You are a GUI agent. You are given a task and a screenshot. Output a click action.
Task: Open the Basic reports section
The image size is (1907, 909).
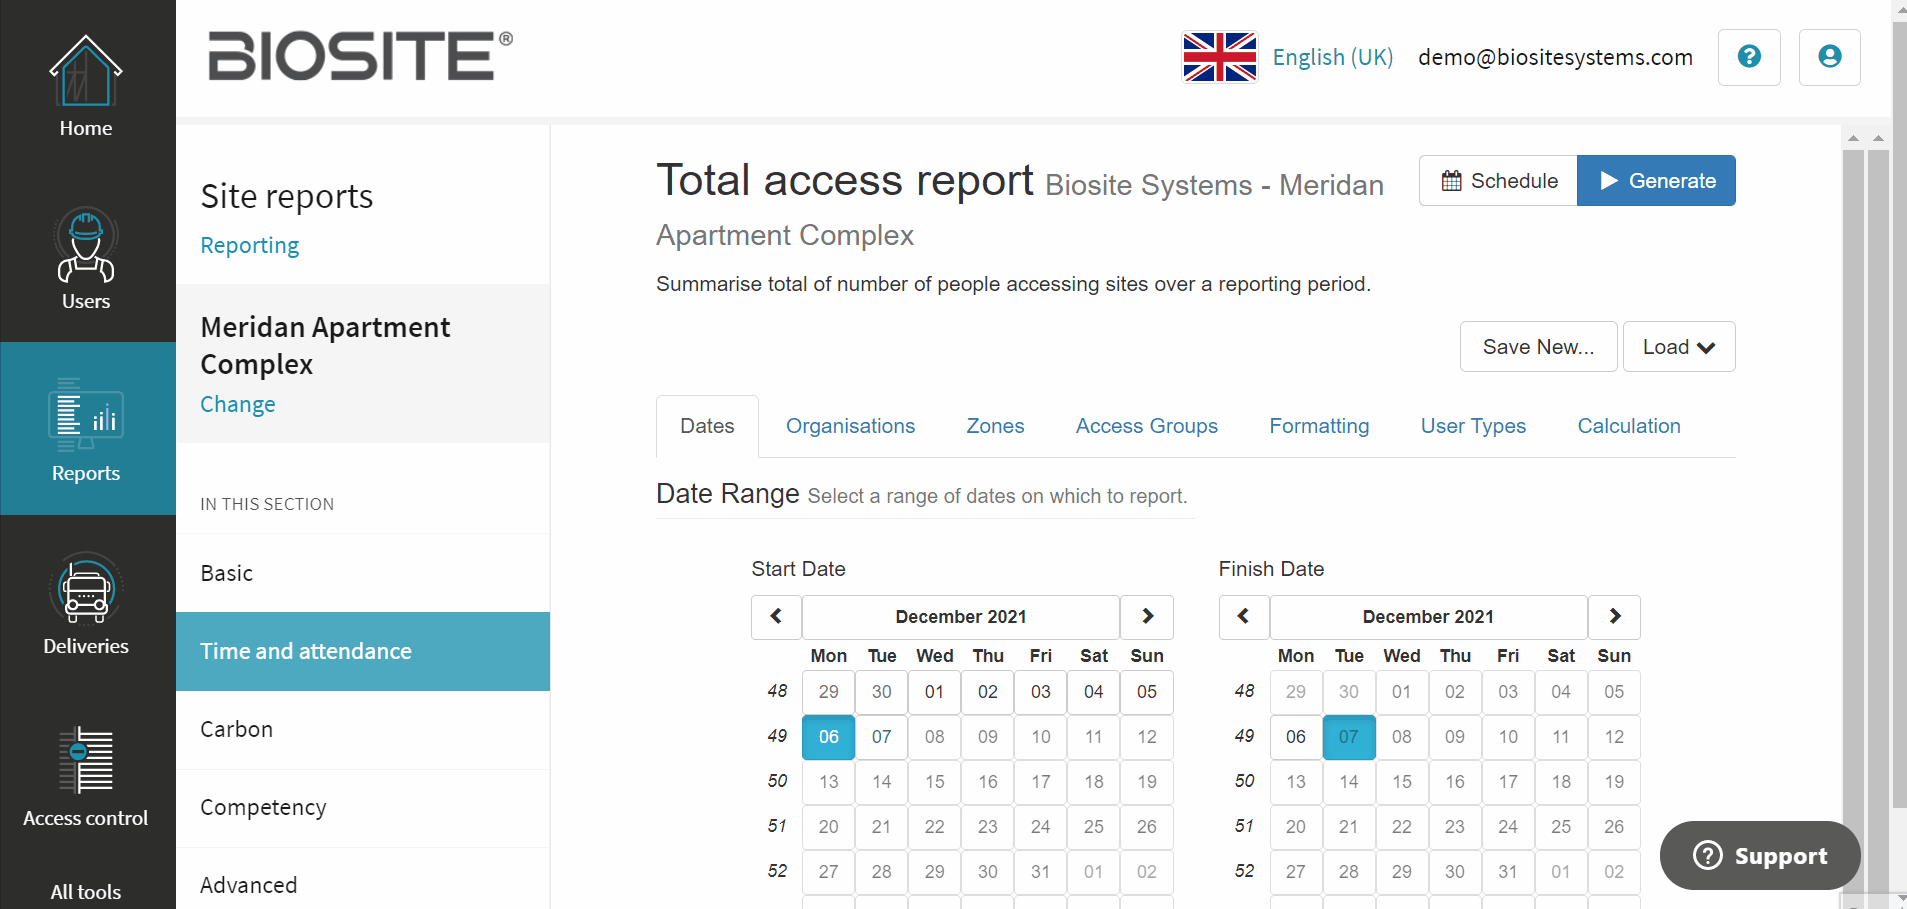point(363,573)
